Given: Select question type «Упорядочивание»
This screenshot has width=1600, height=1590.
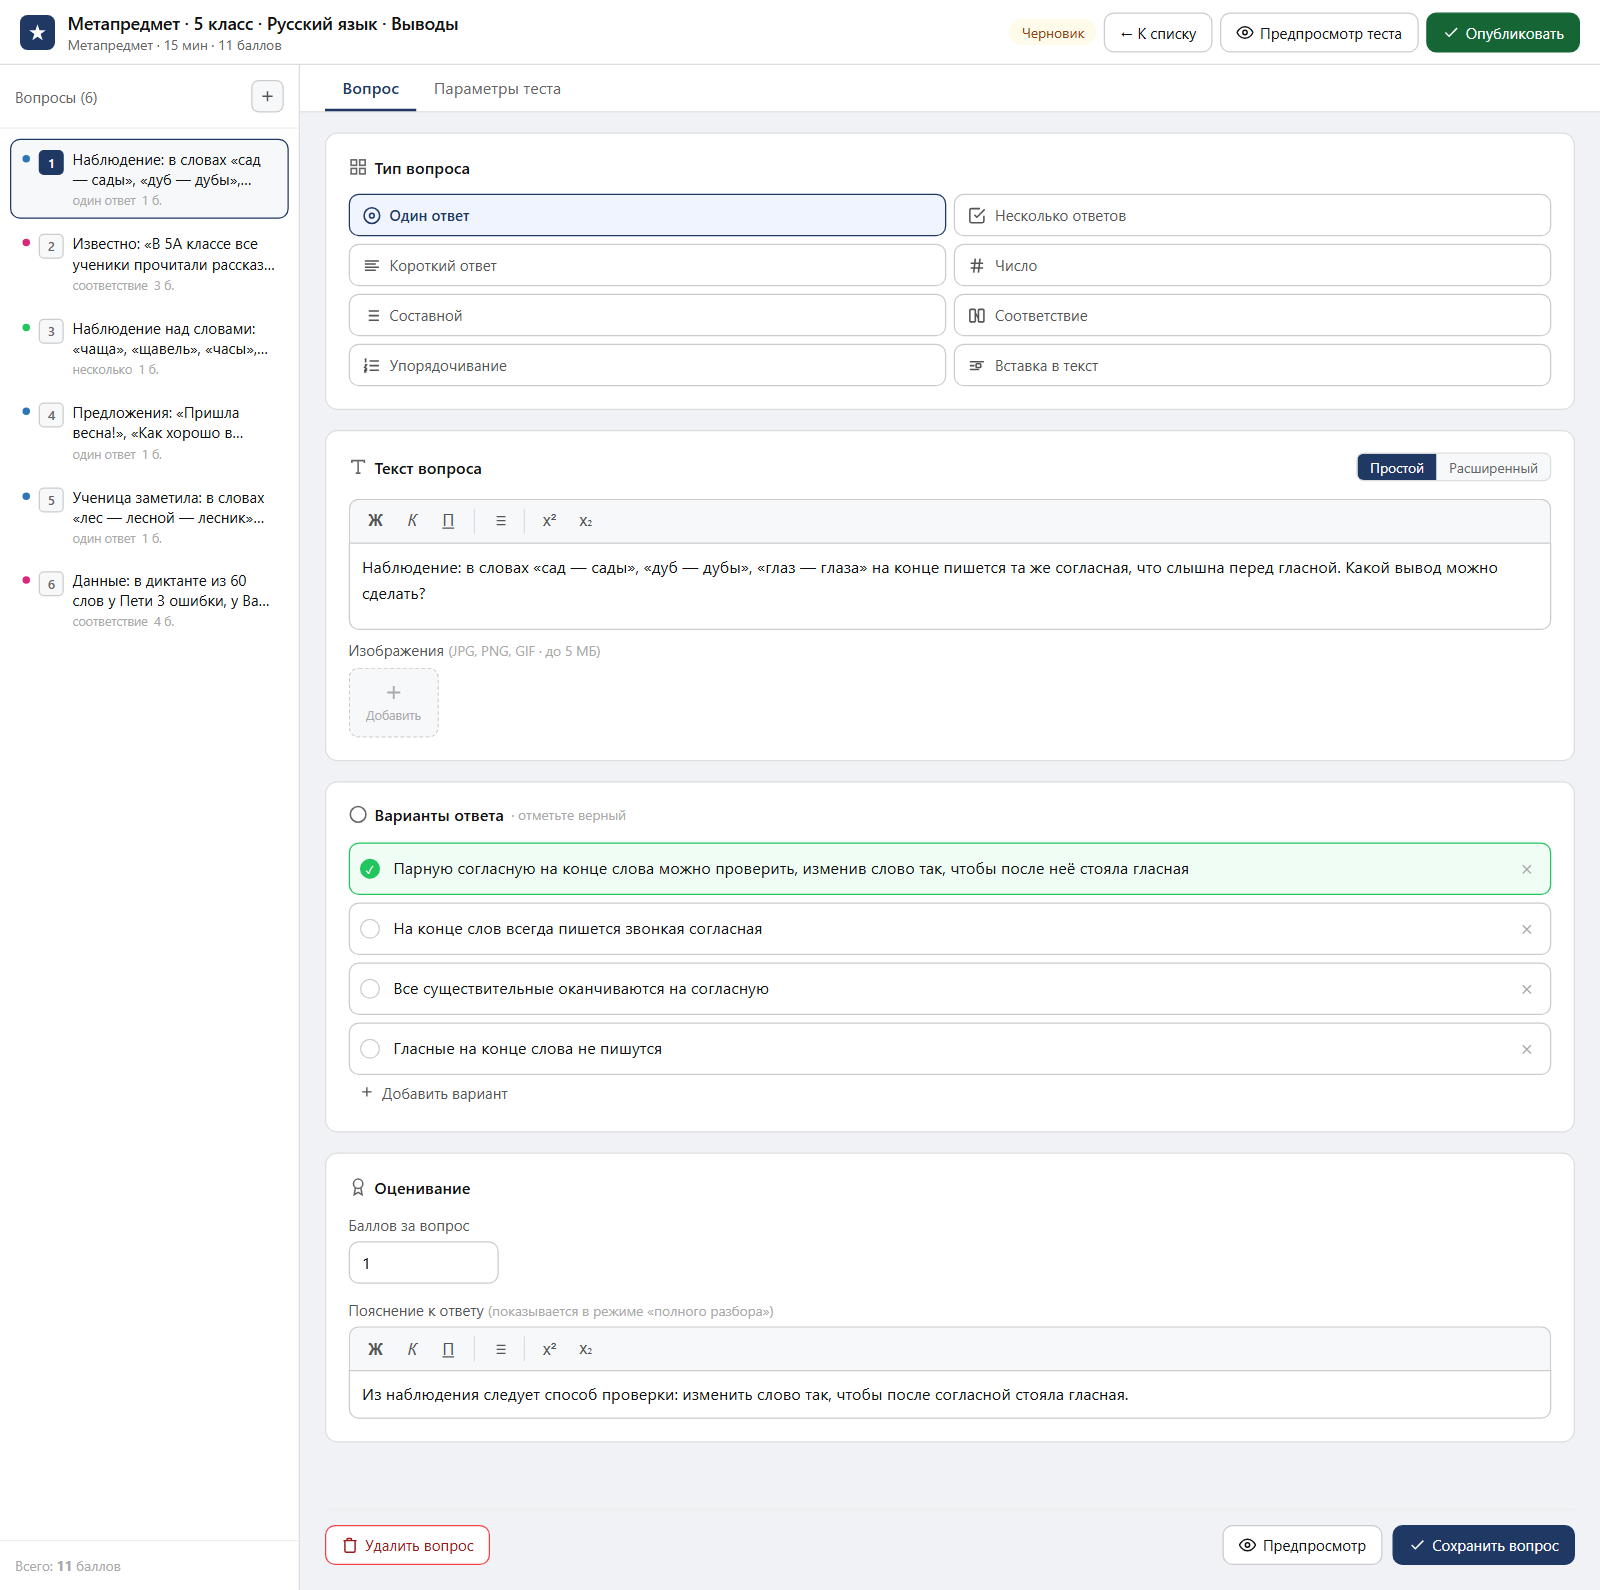Looking at the screenshot, I should (x=647, y=366).
